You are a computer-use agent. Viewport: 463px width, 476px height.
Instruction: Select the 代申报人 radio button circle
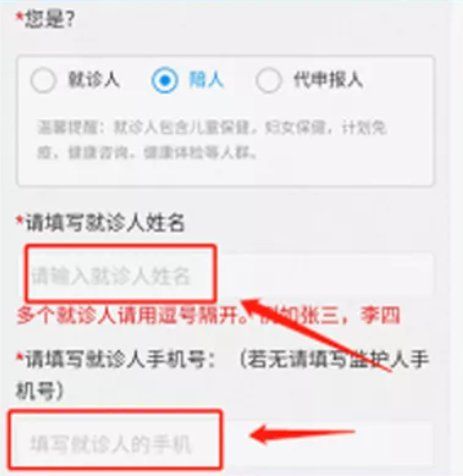268,80
